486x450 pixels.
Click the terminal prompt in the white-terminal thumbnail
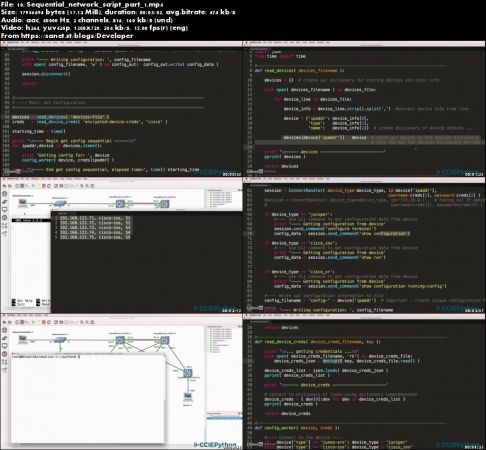(x=46, y=357)
